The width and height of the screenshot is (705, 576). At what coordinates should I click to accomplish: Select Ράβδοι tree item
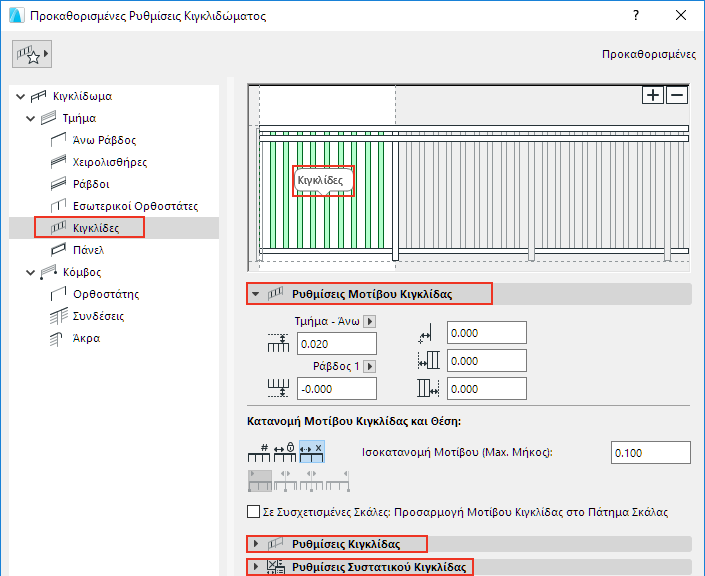tap(91, 184)
